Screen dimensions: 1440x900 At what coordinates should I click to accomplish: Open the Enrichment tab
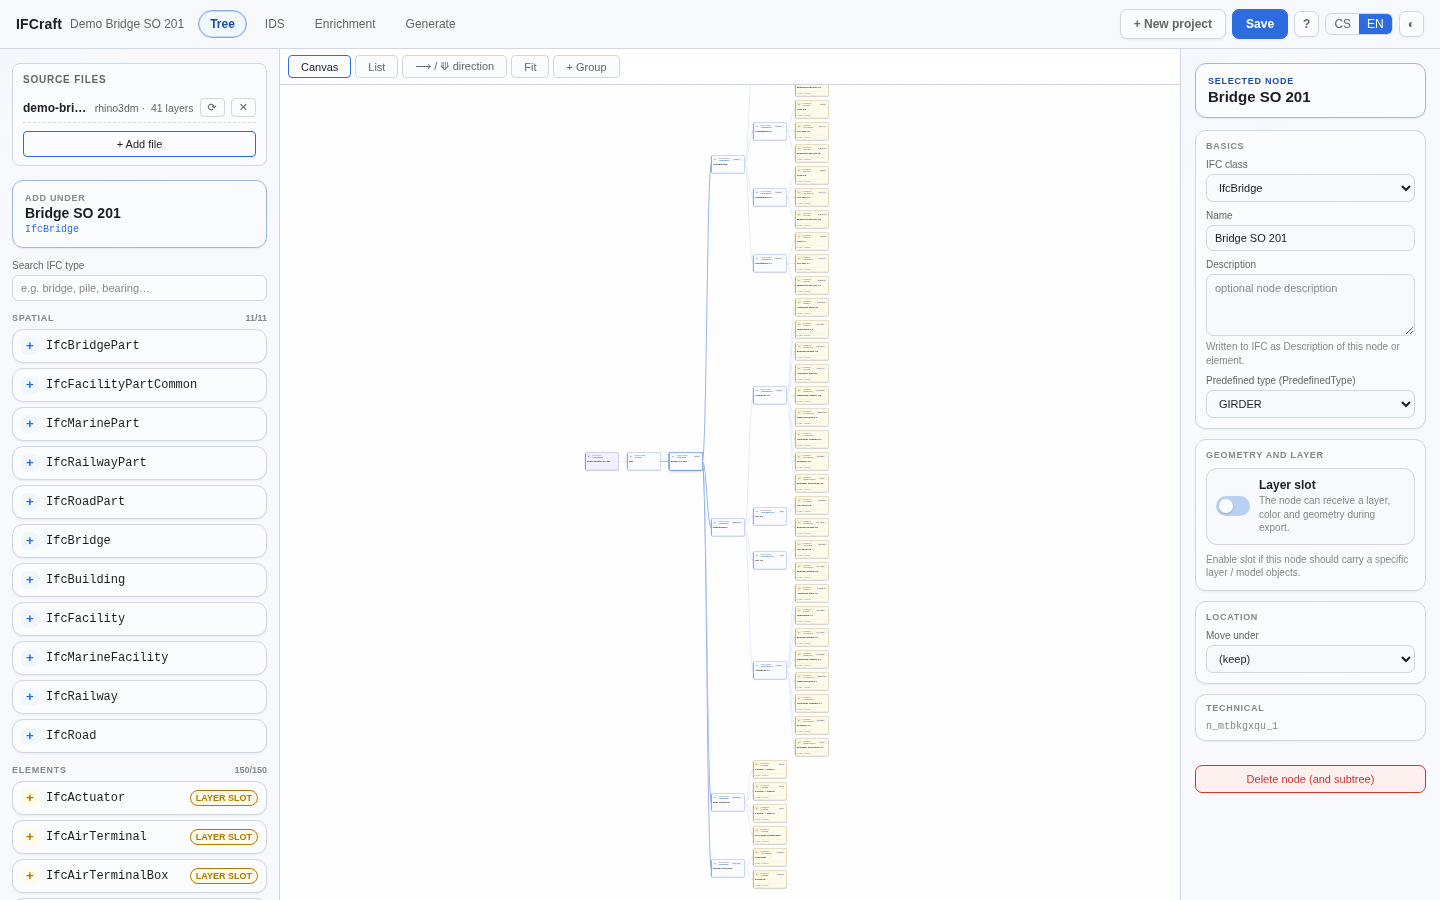coord(345,24)
